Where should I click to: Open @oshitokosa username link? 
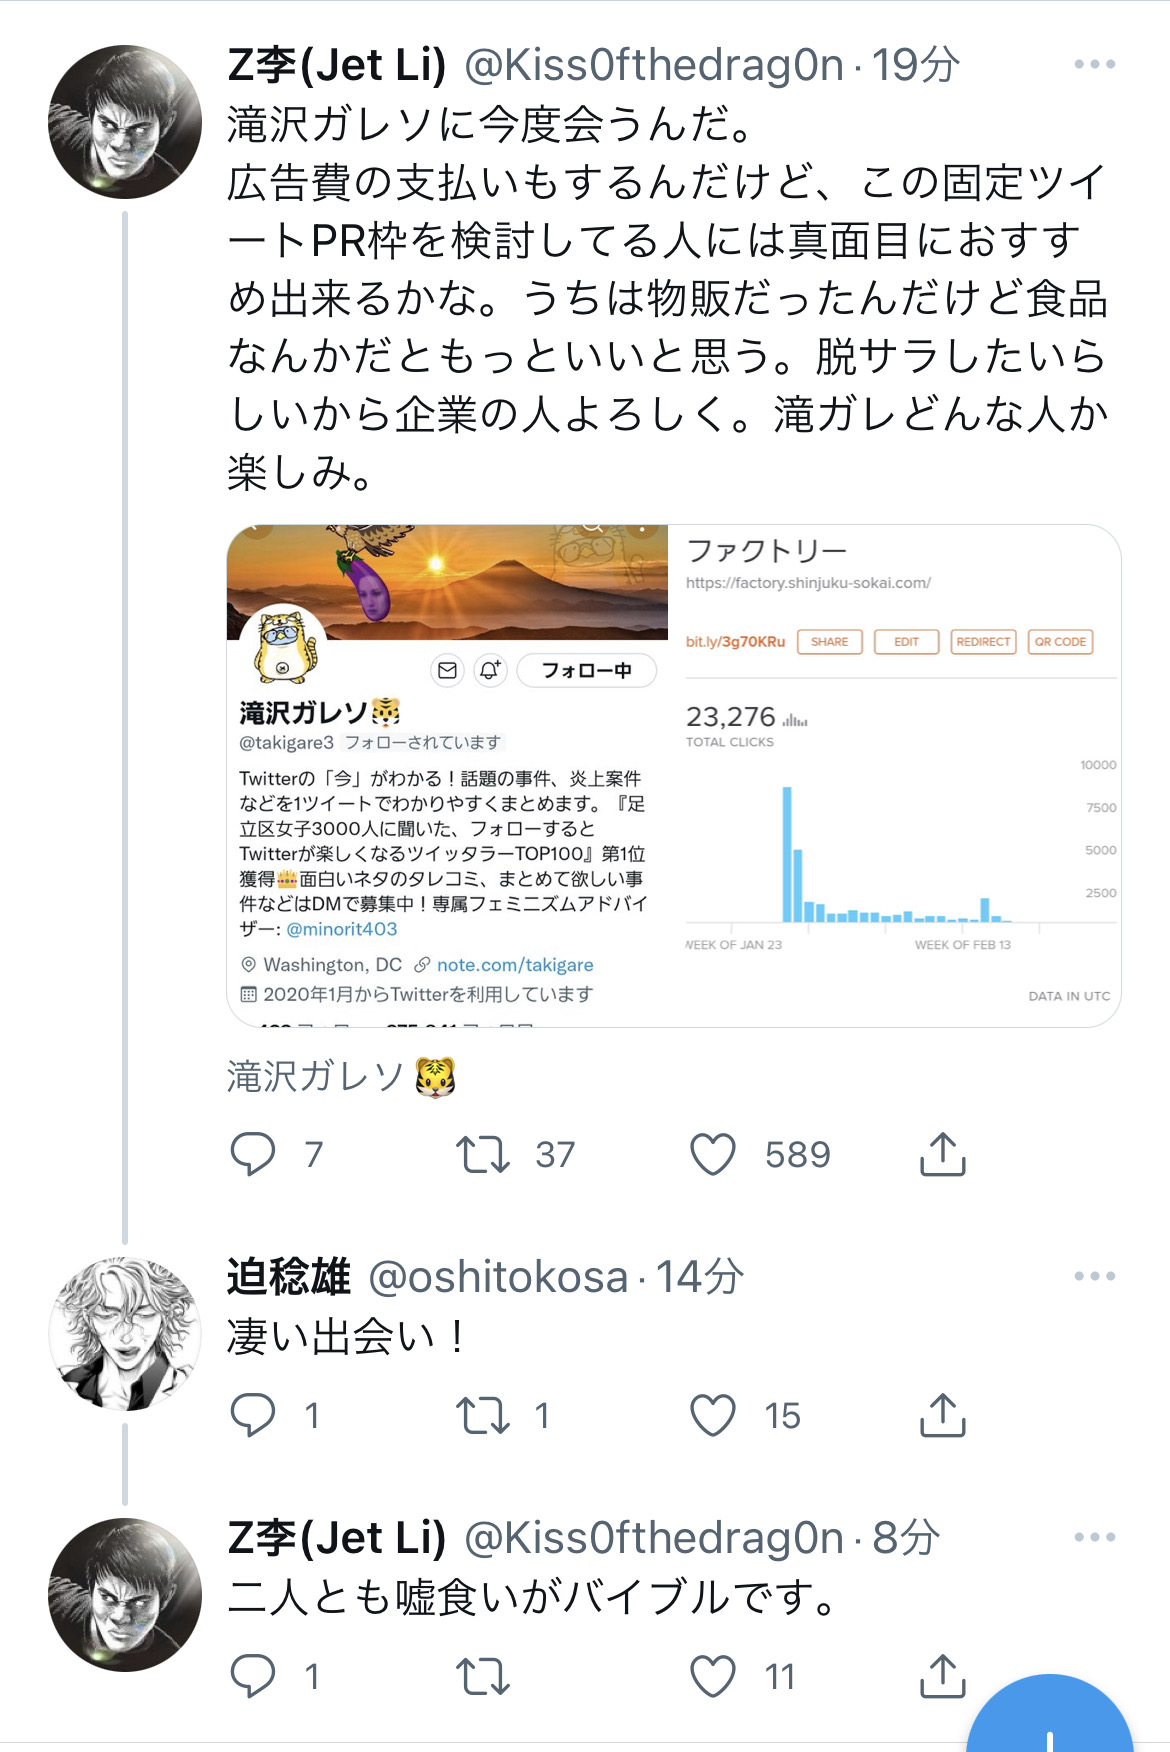[498, 1277]
